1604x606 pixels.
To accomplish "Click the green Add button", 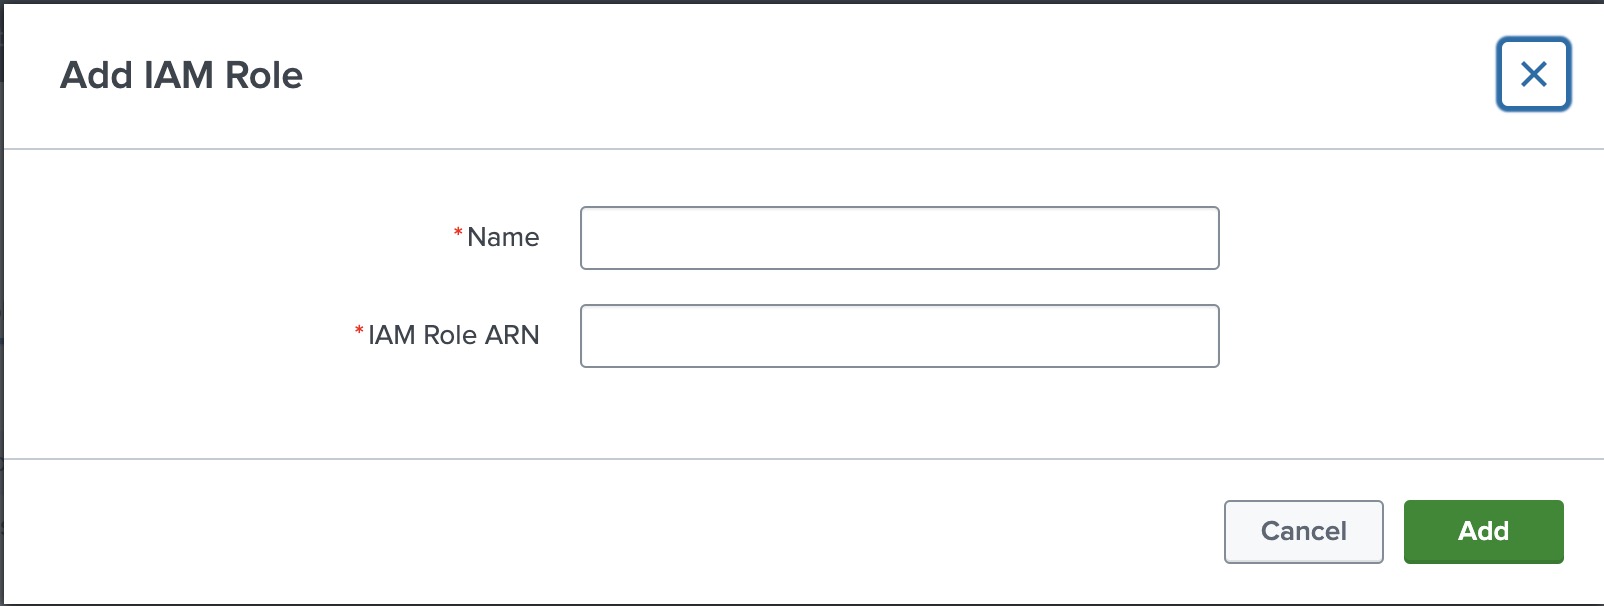I will (1483, 531).
